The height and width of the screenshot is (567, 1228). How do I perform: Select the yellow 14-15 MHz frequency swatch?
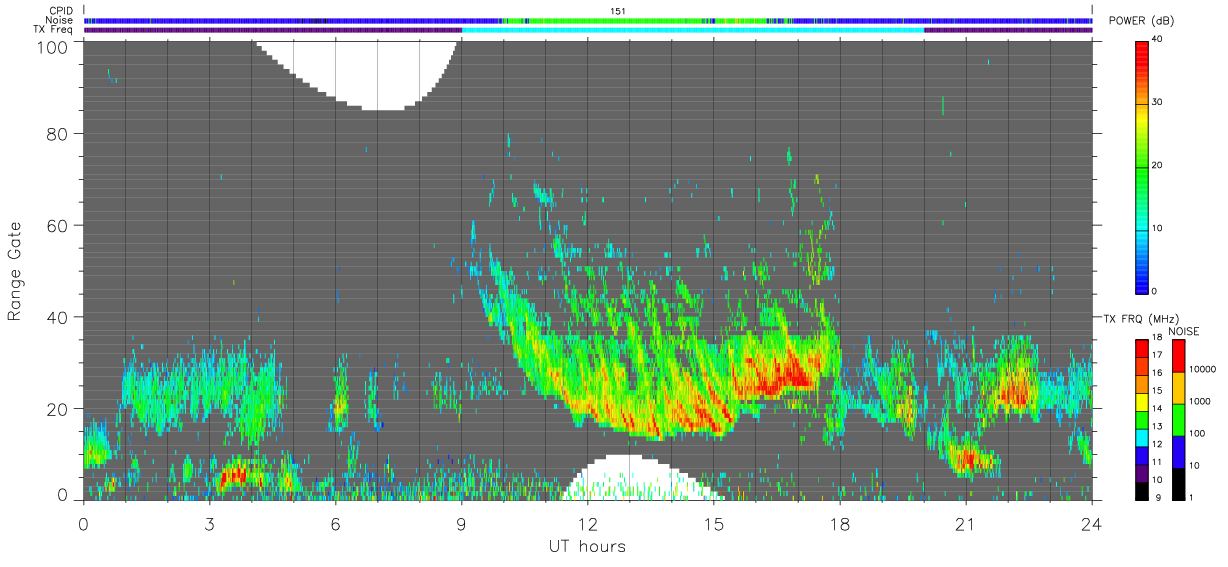coord(1142,402)
